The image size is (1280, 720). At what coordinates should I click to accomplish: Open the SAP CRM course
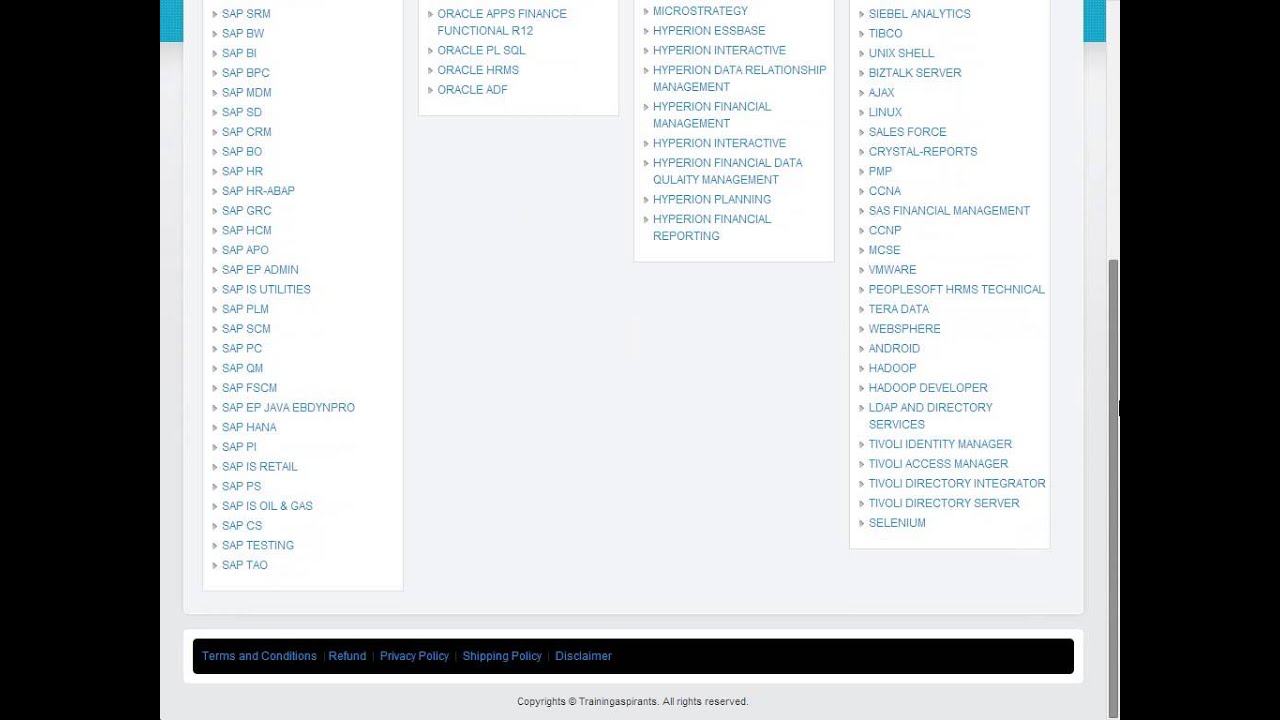click(x=247, y=132)
